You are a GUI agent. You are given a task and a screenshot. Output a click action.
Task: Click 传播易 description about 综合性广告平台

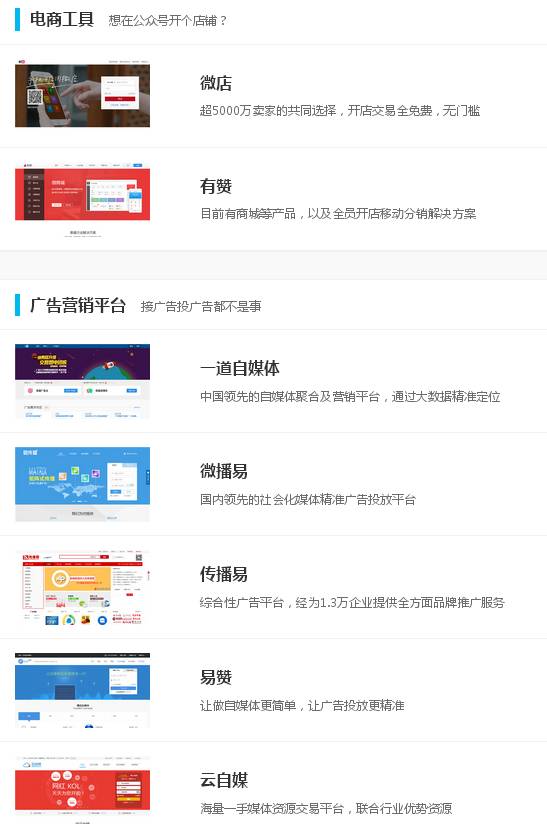pos(352,602)
